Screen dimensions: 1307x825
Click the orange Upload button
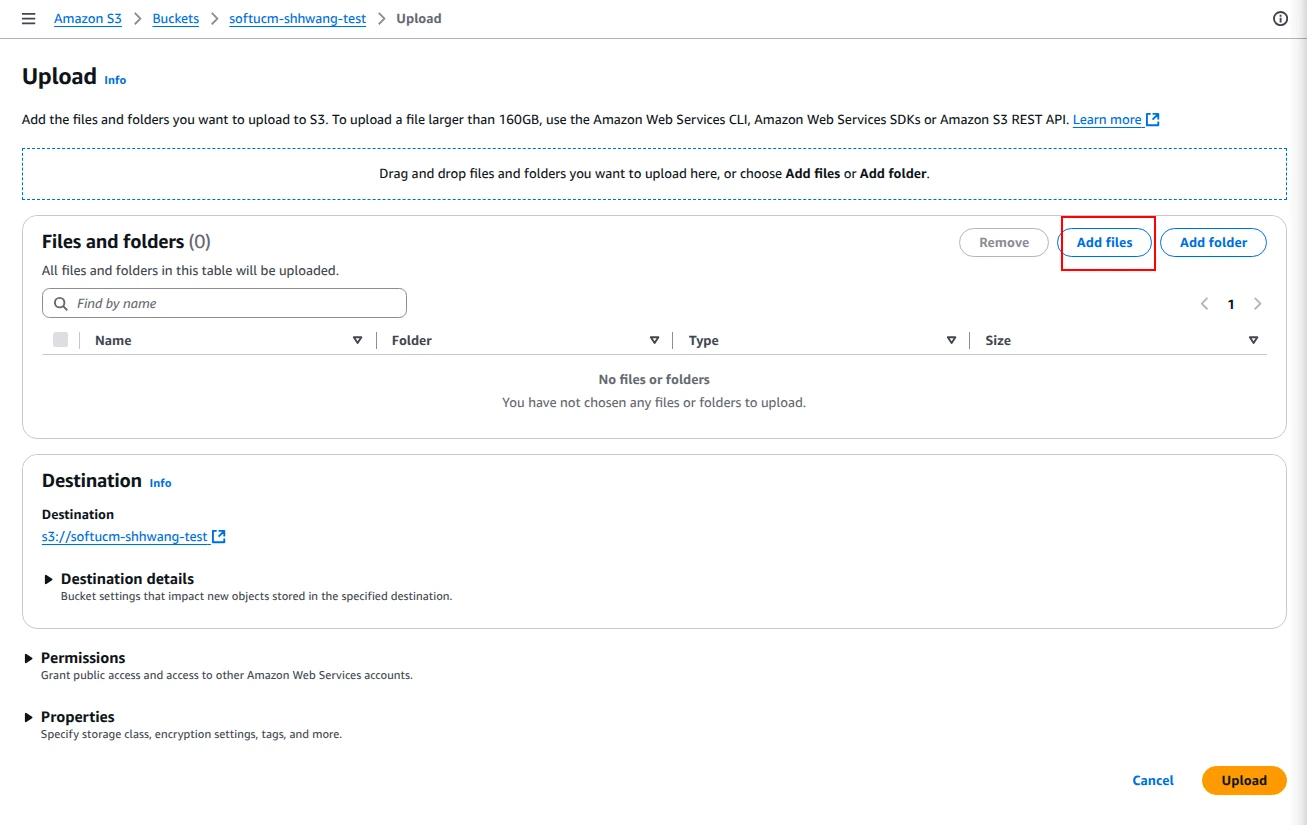(x=1244, y=781)
